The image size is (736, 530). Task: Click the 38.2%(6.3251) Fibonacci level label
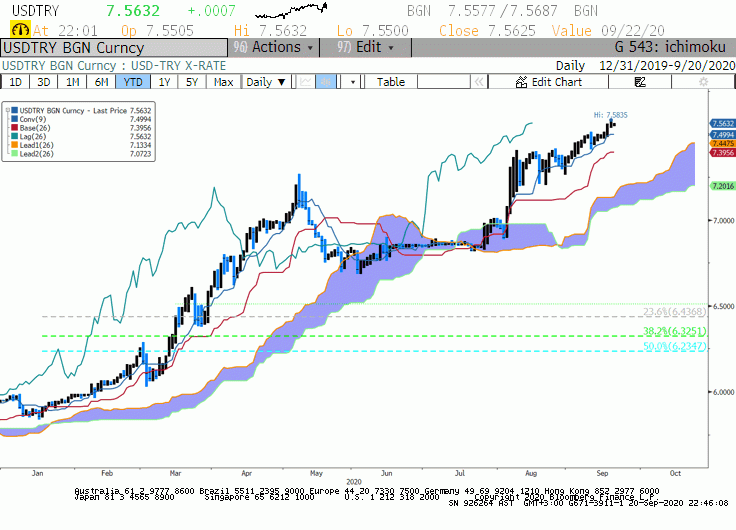pyautogui.click(x=675, y=331)
